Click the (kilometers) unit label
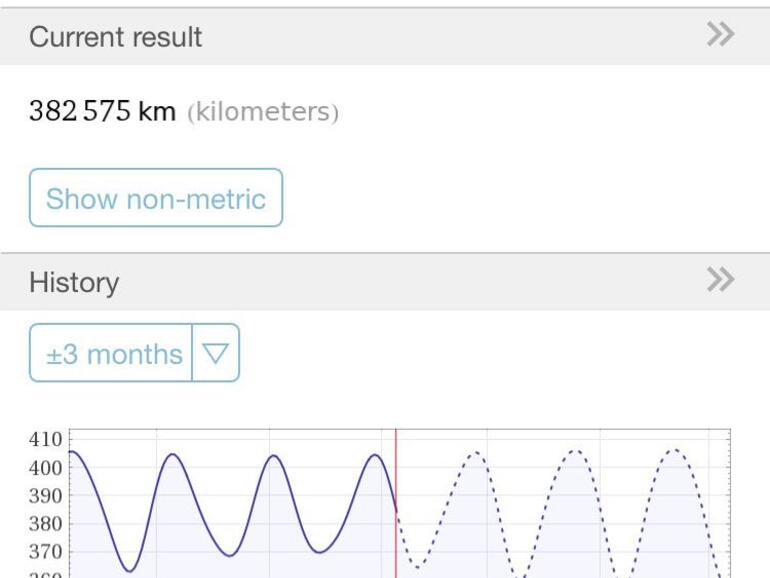The height and width of the screenshot is (578, 770). (x=262, y=112)
